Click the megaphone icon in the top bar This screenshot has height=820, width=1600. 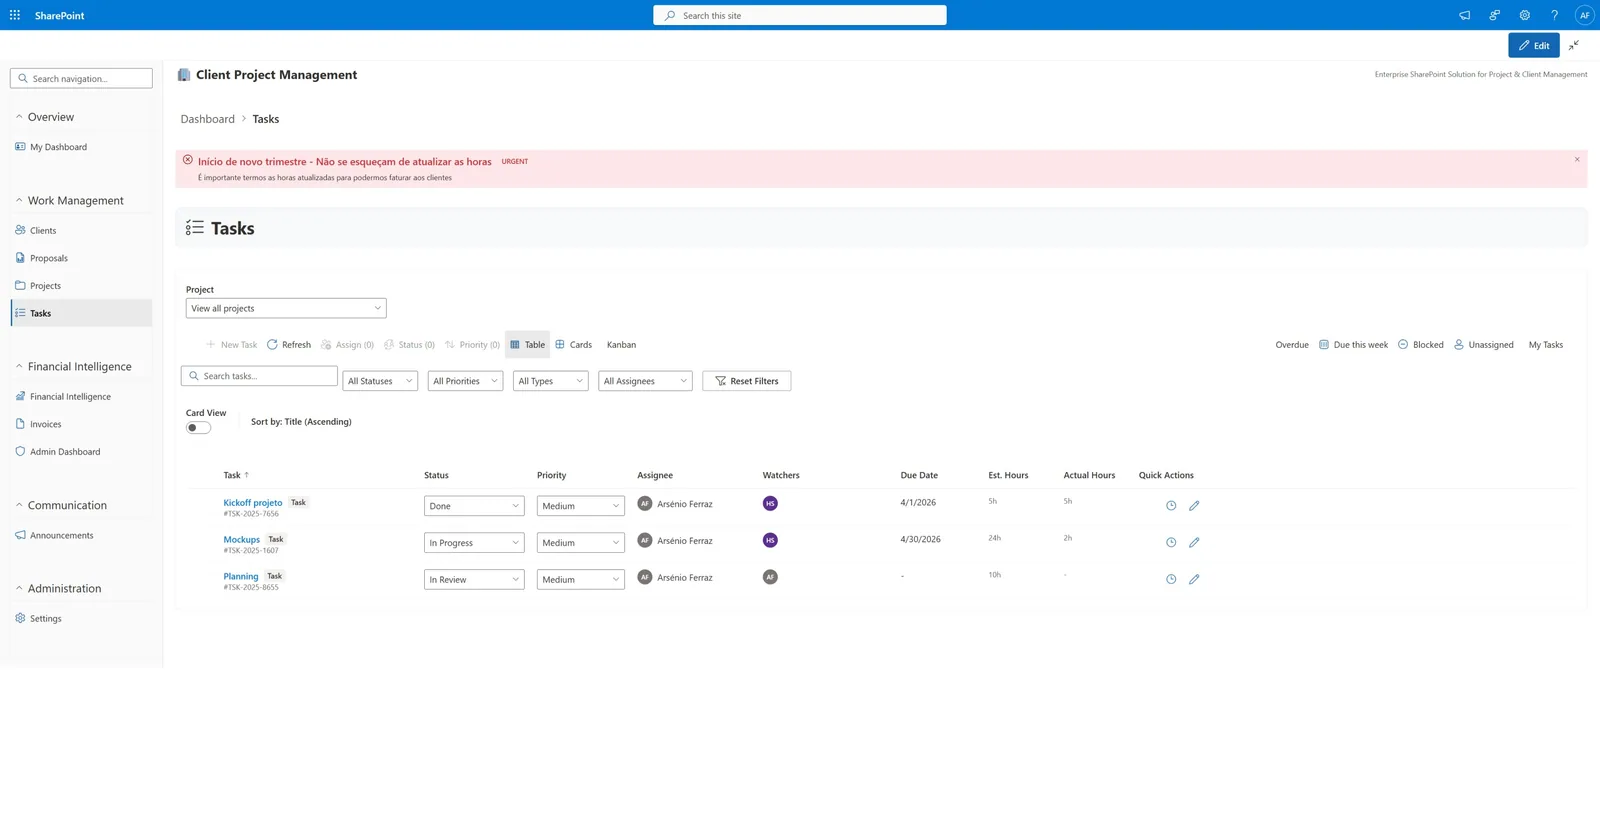[1464, 15]
